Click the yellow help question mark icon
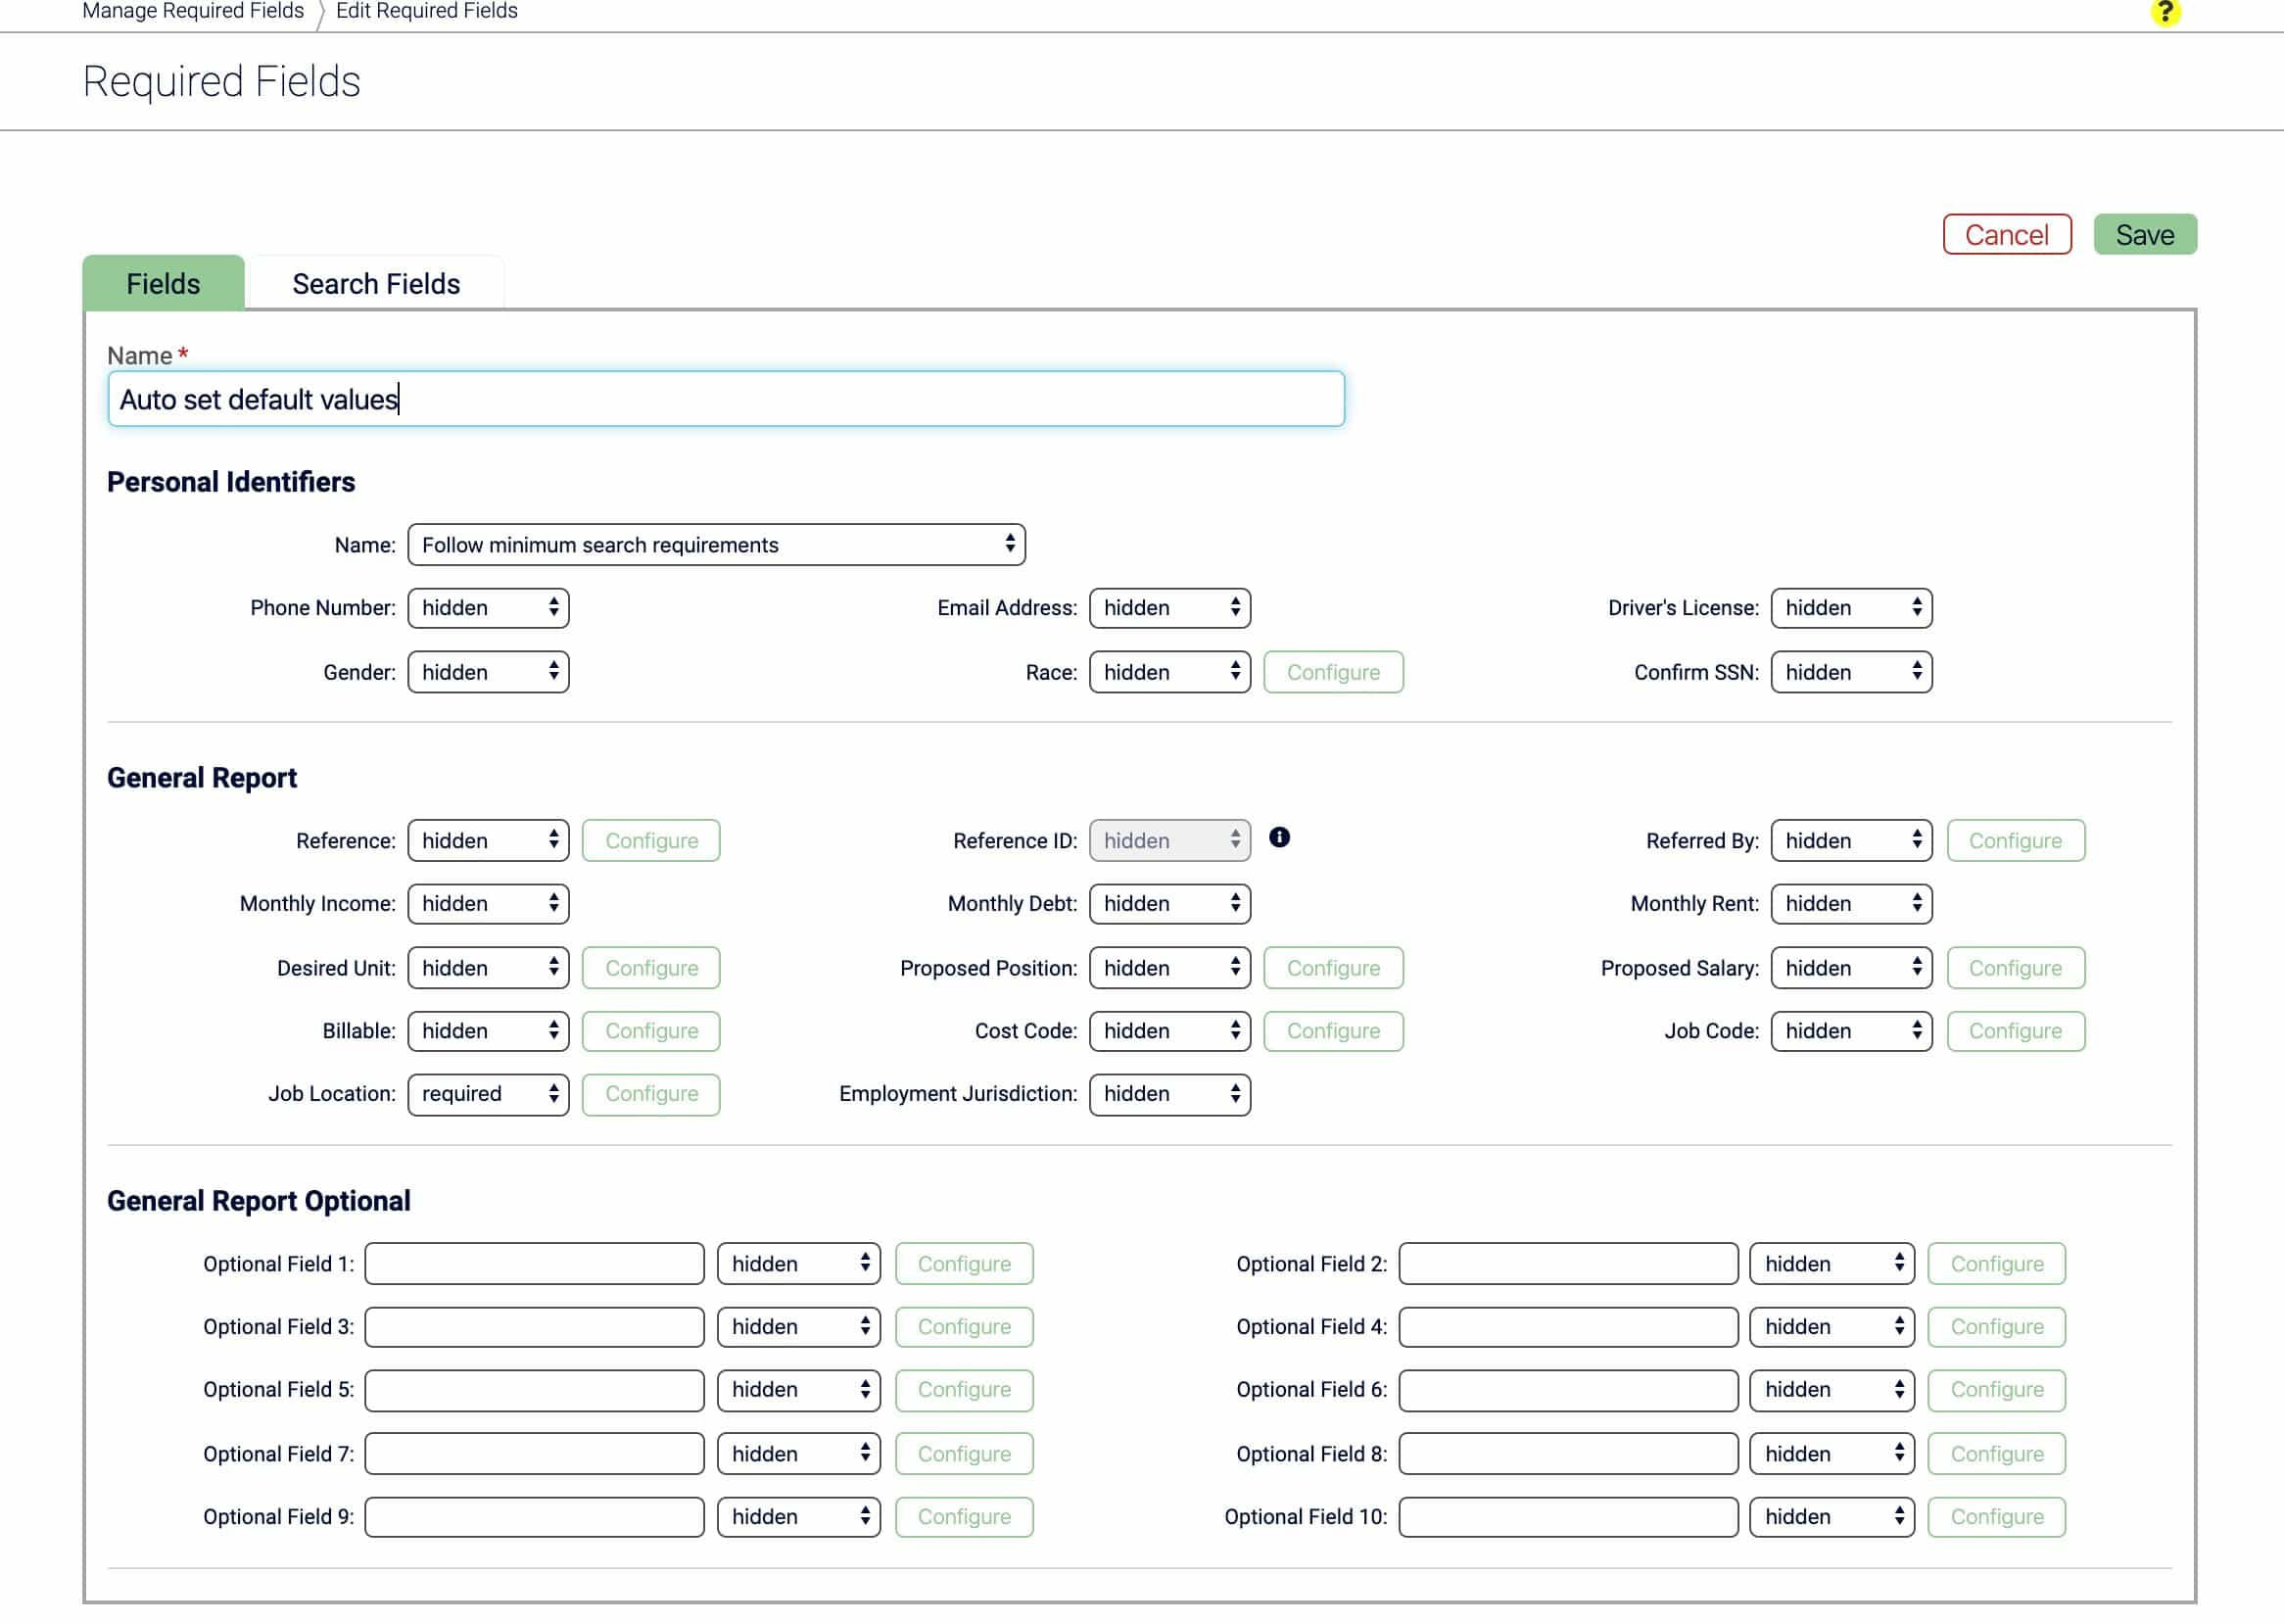Screen dimensions: 2284x1624 [2165, 12]
